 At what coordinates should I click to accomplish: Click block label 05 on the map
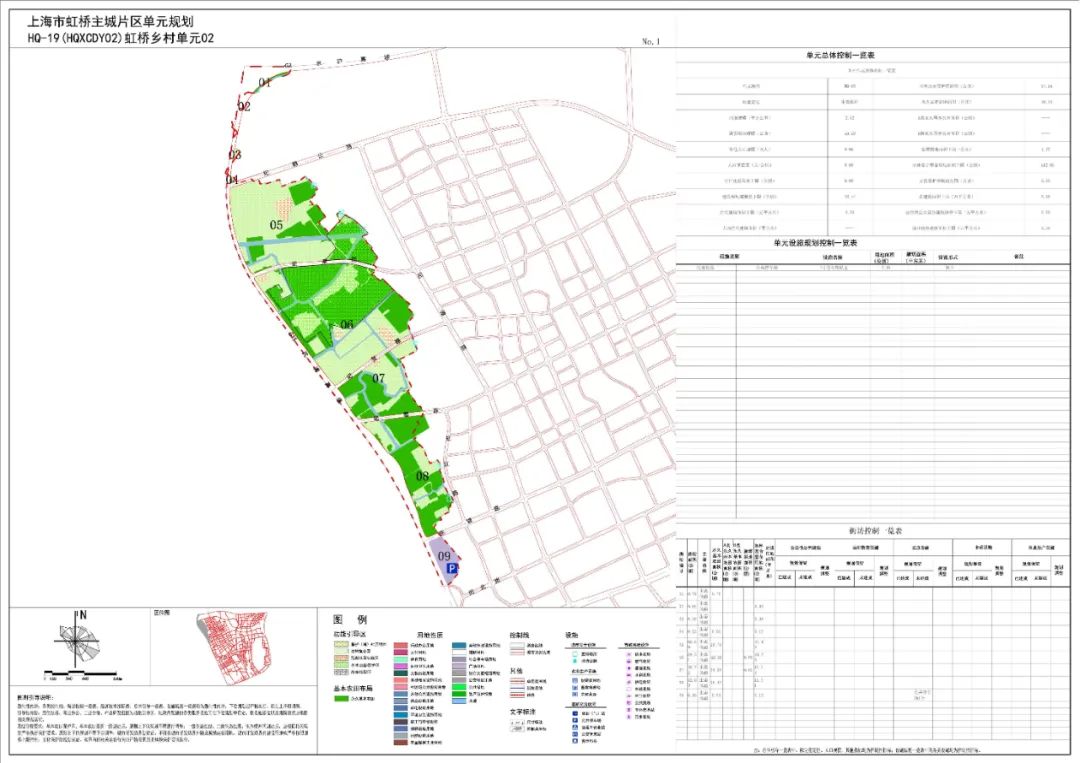pos(276,224)
